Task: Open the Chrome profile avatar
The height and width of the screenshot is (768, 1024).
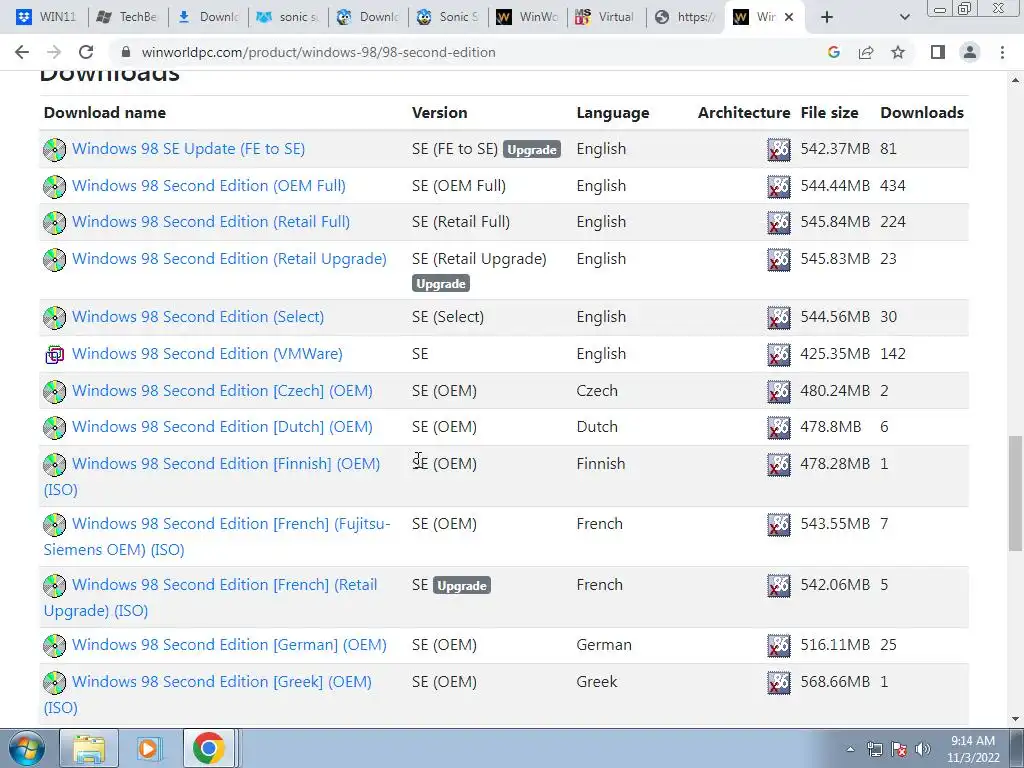Action: [x=970, y=52]
